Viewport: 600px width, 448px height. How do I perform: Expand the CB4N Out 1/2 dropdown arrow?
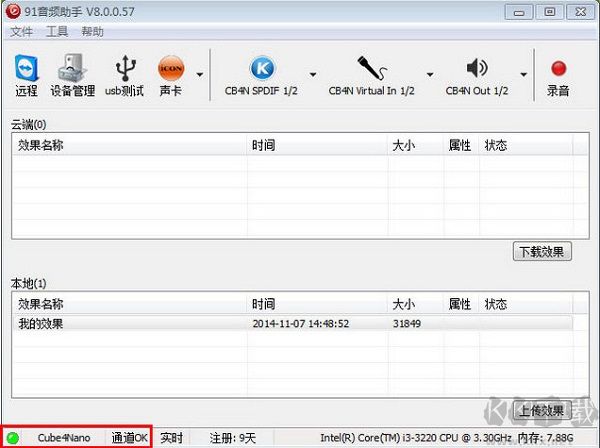(523, 75)
